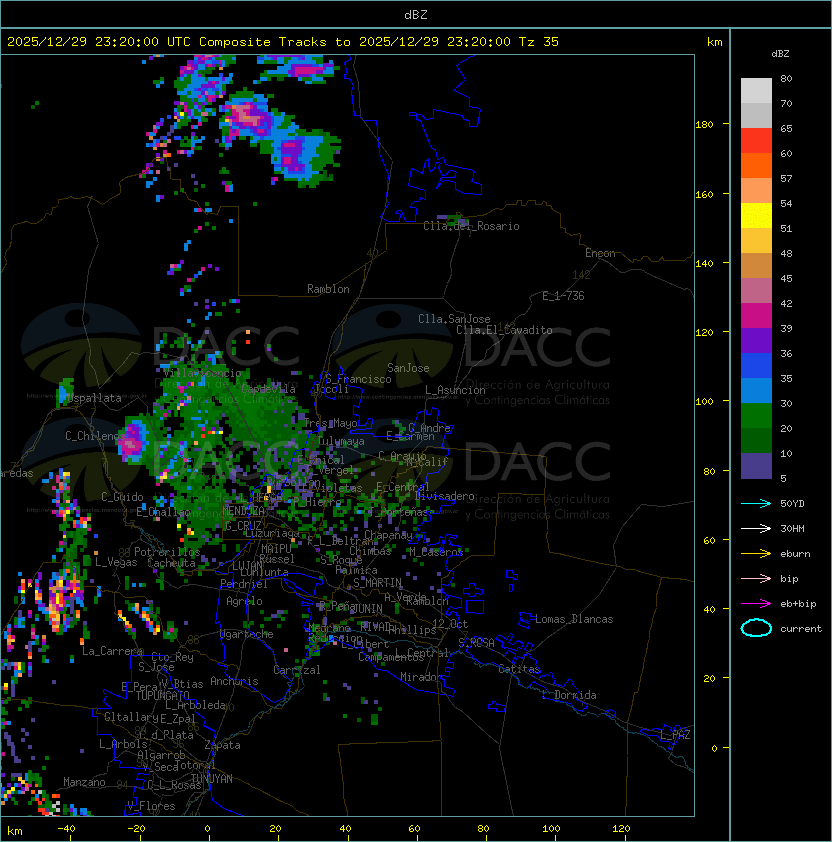The height and width of the screenshot is (842, 832).
Task: Pick the tan 45-48 dBZ swatch
Action: (756, 266)
